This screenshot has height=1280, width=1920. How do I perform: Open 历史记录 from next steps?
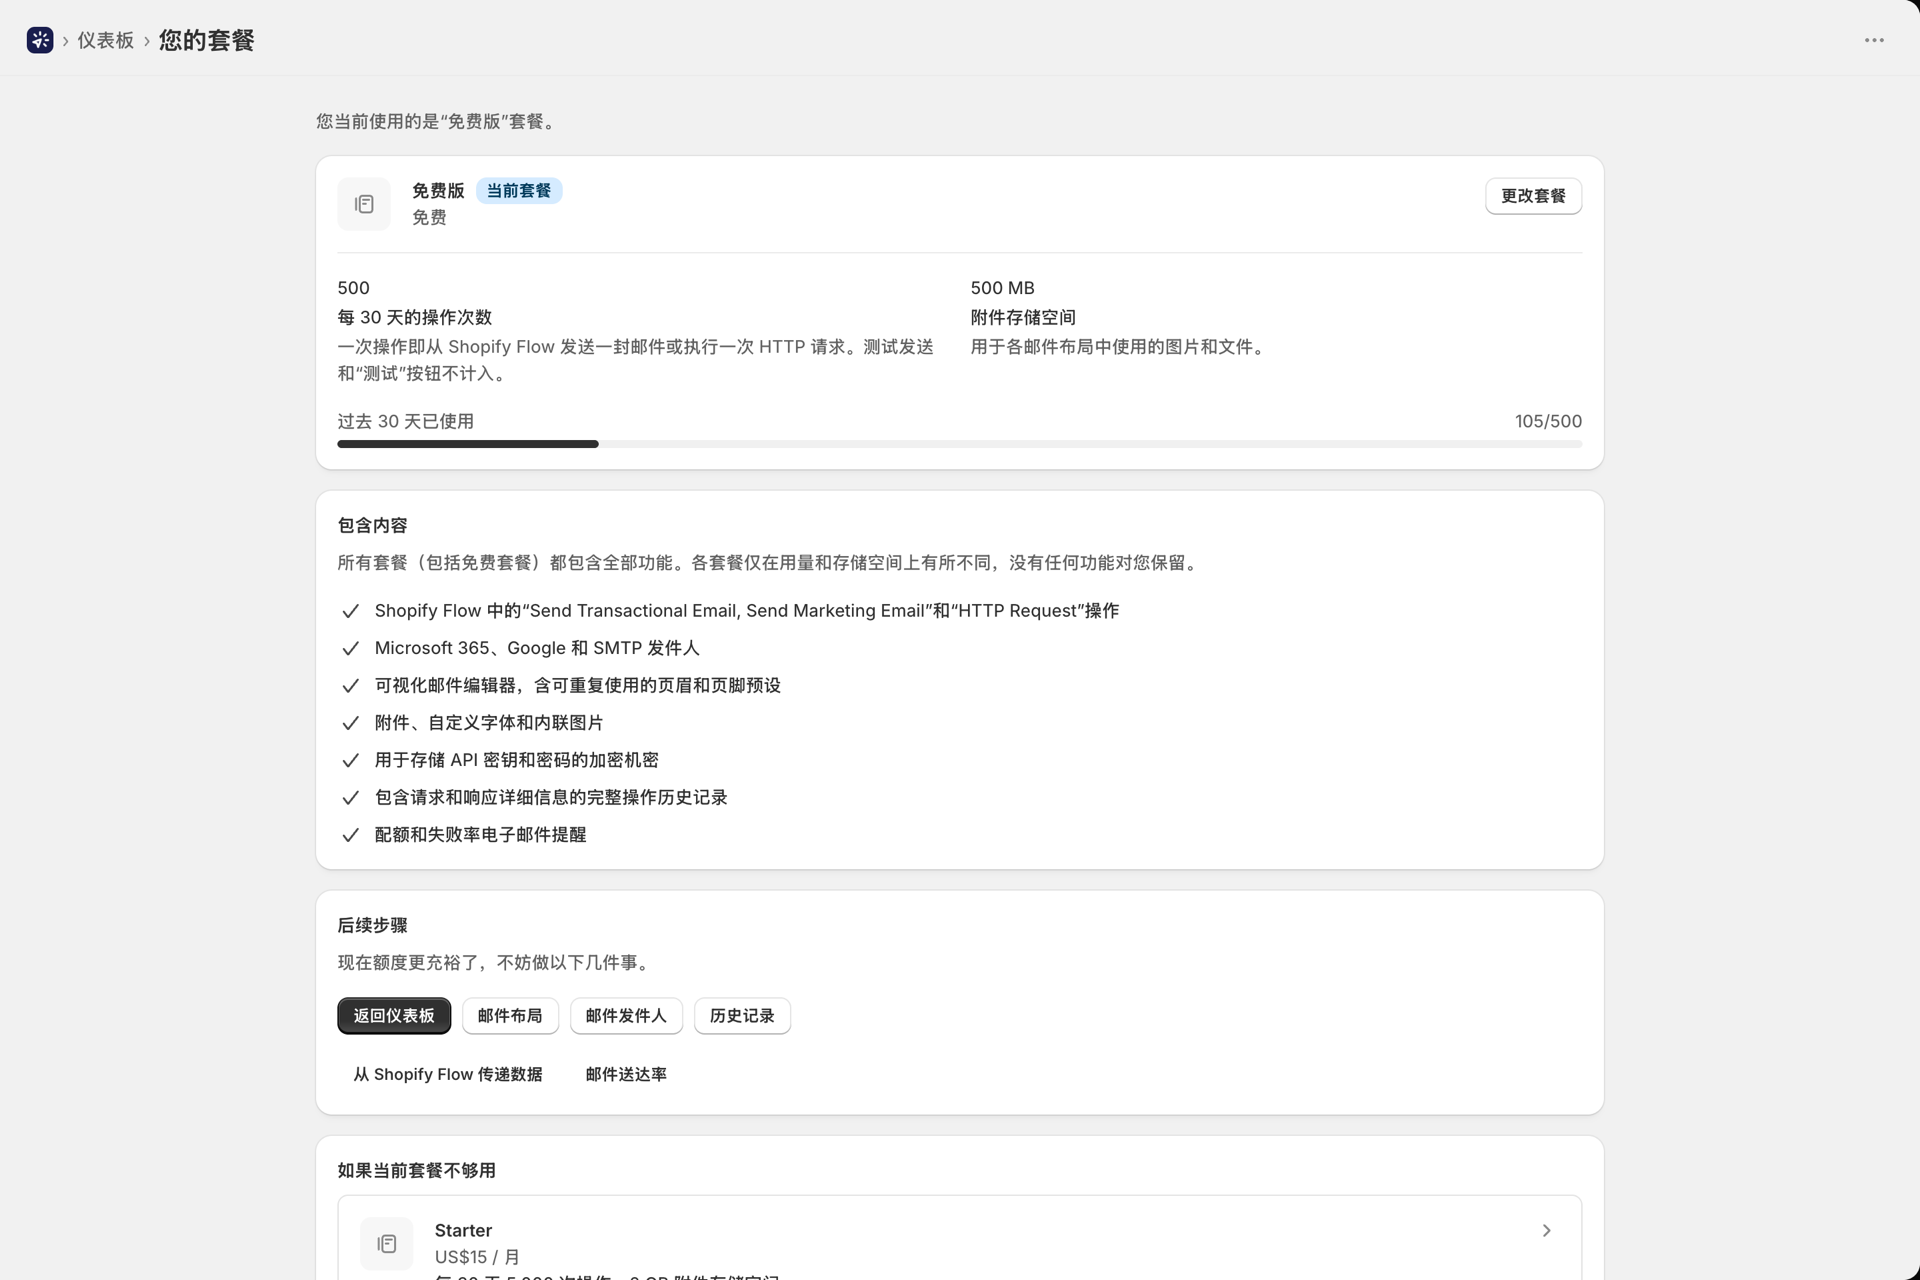coord(742,1016)
